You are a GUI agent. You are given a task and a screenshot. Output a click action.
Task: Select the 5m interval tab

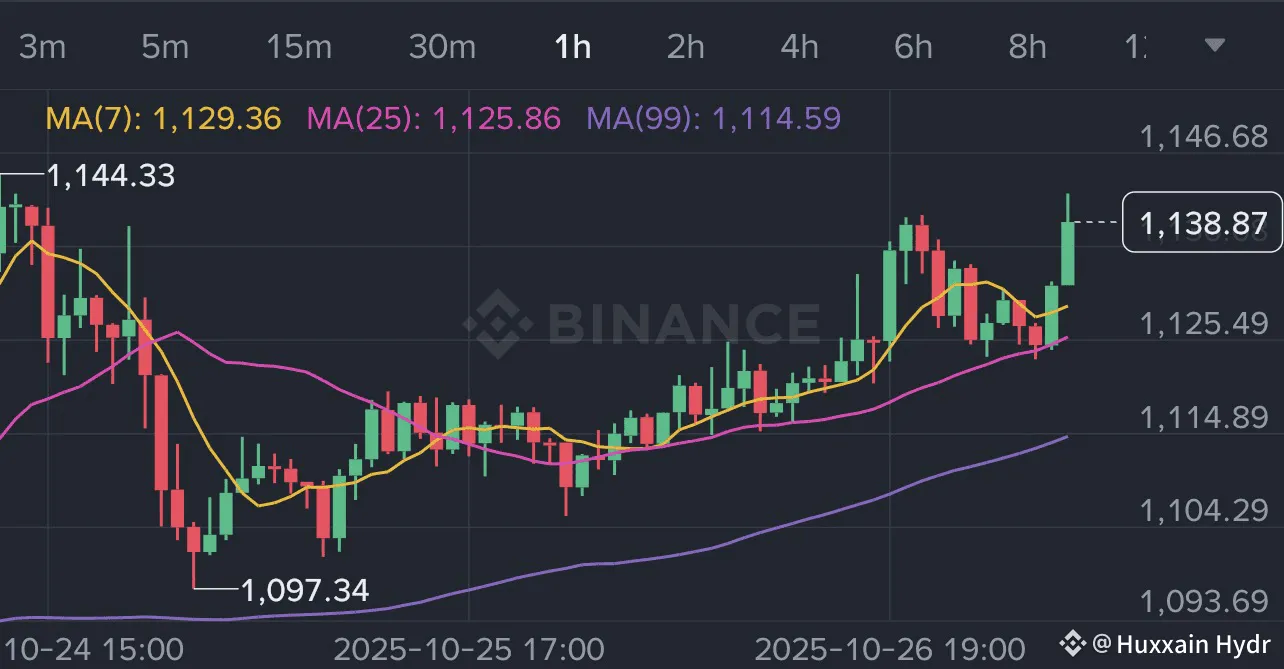click(x=165, y=46)
